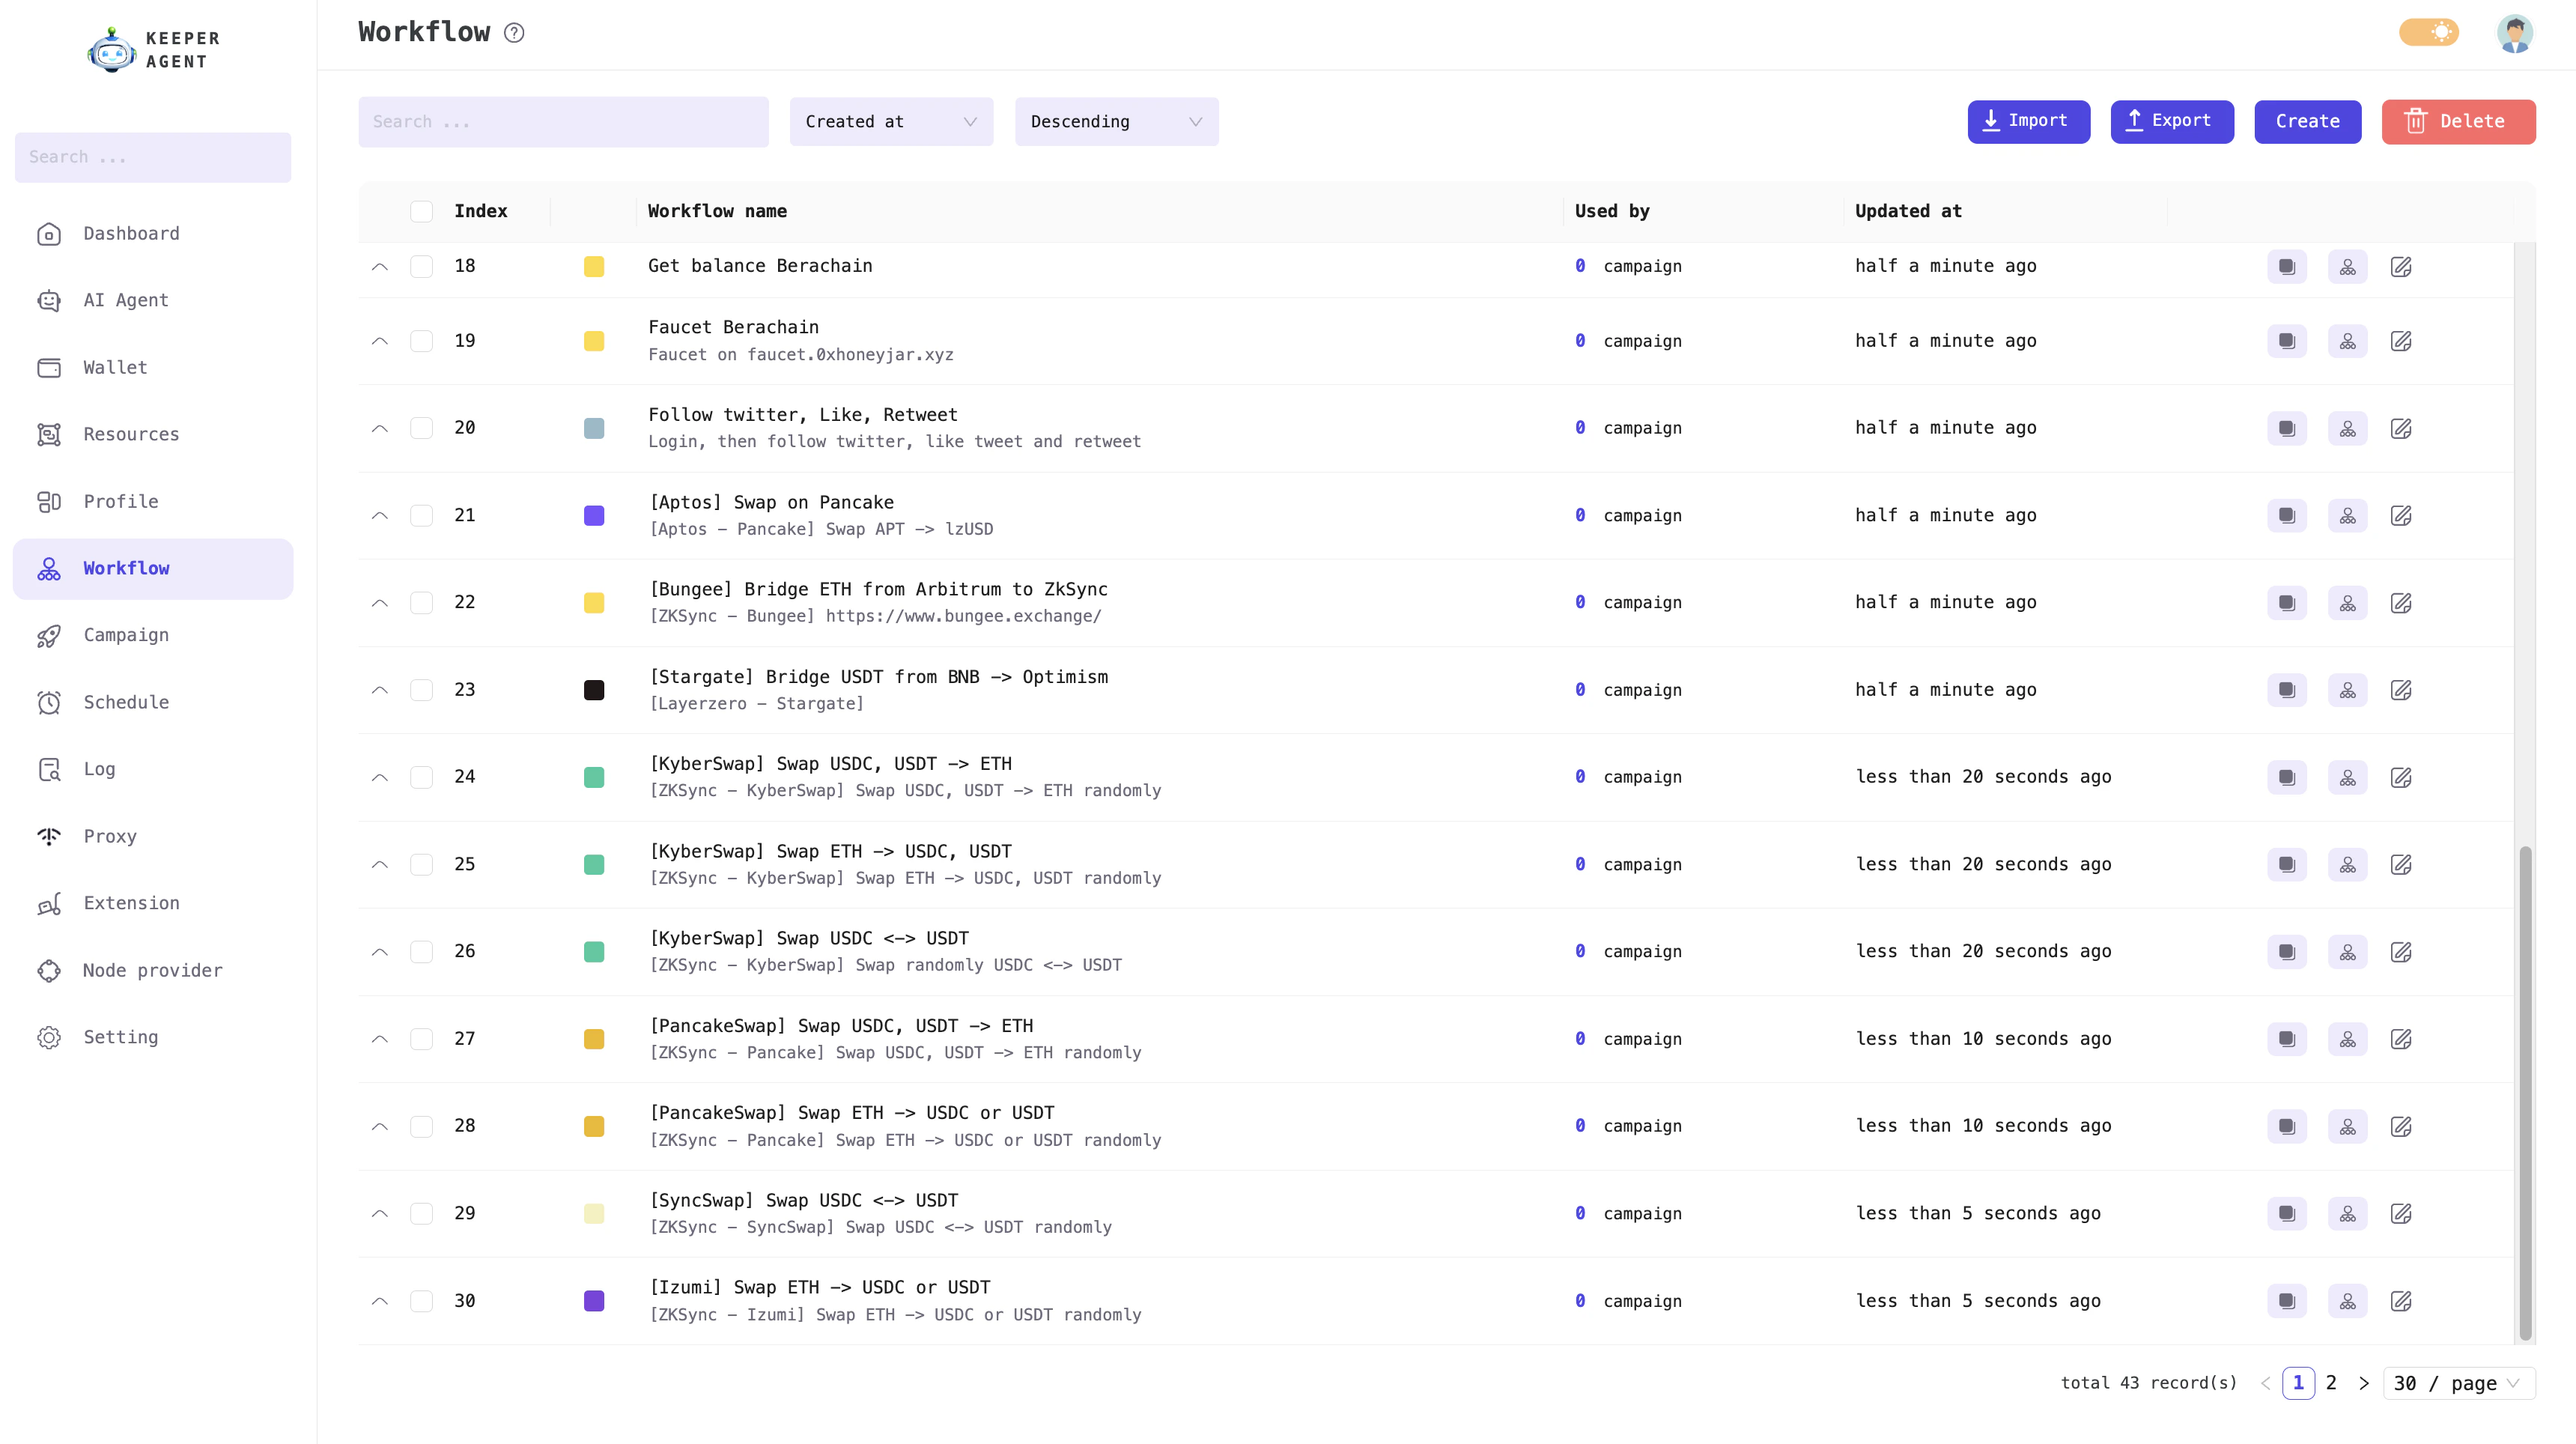
Task: Select the Wallet sidebar icon
Action: coord(50,368)
